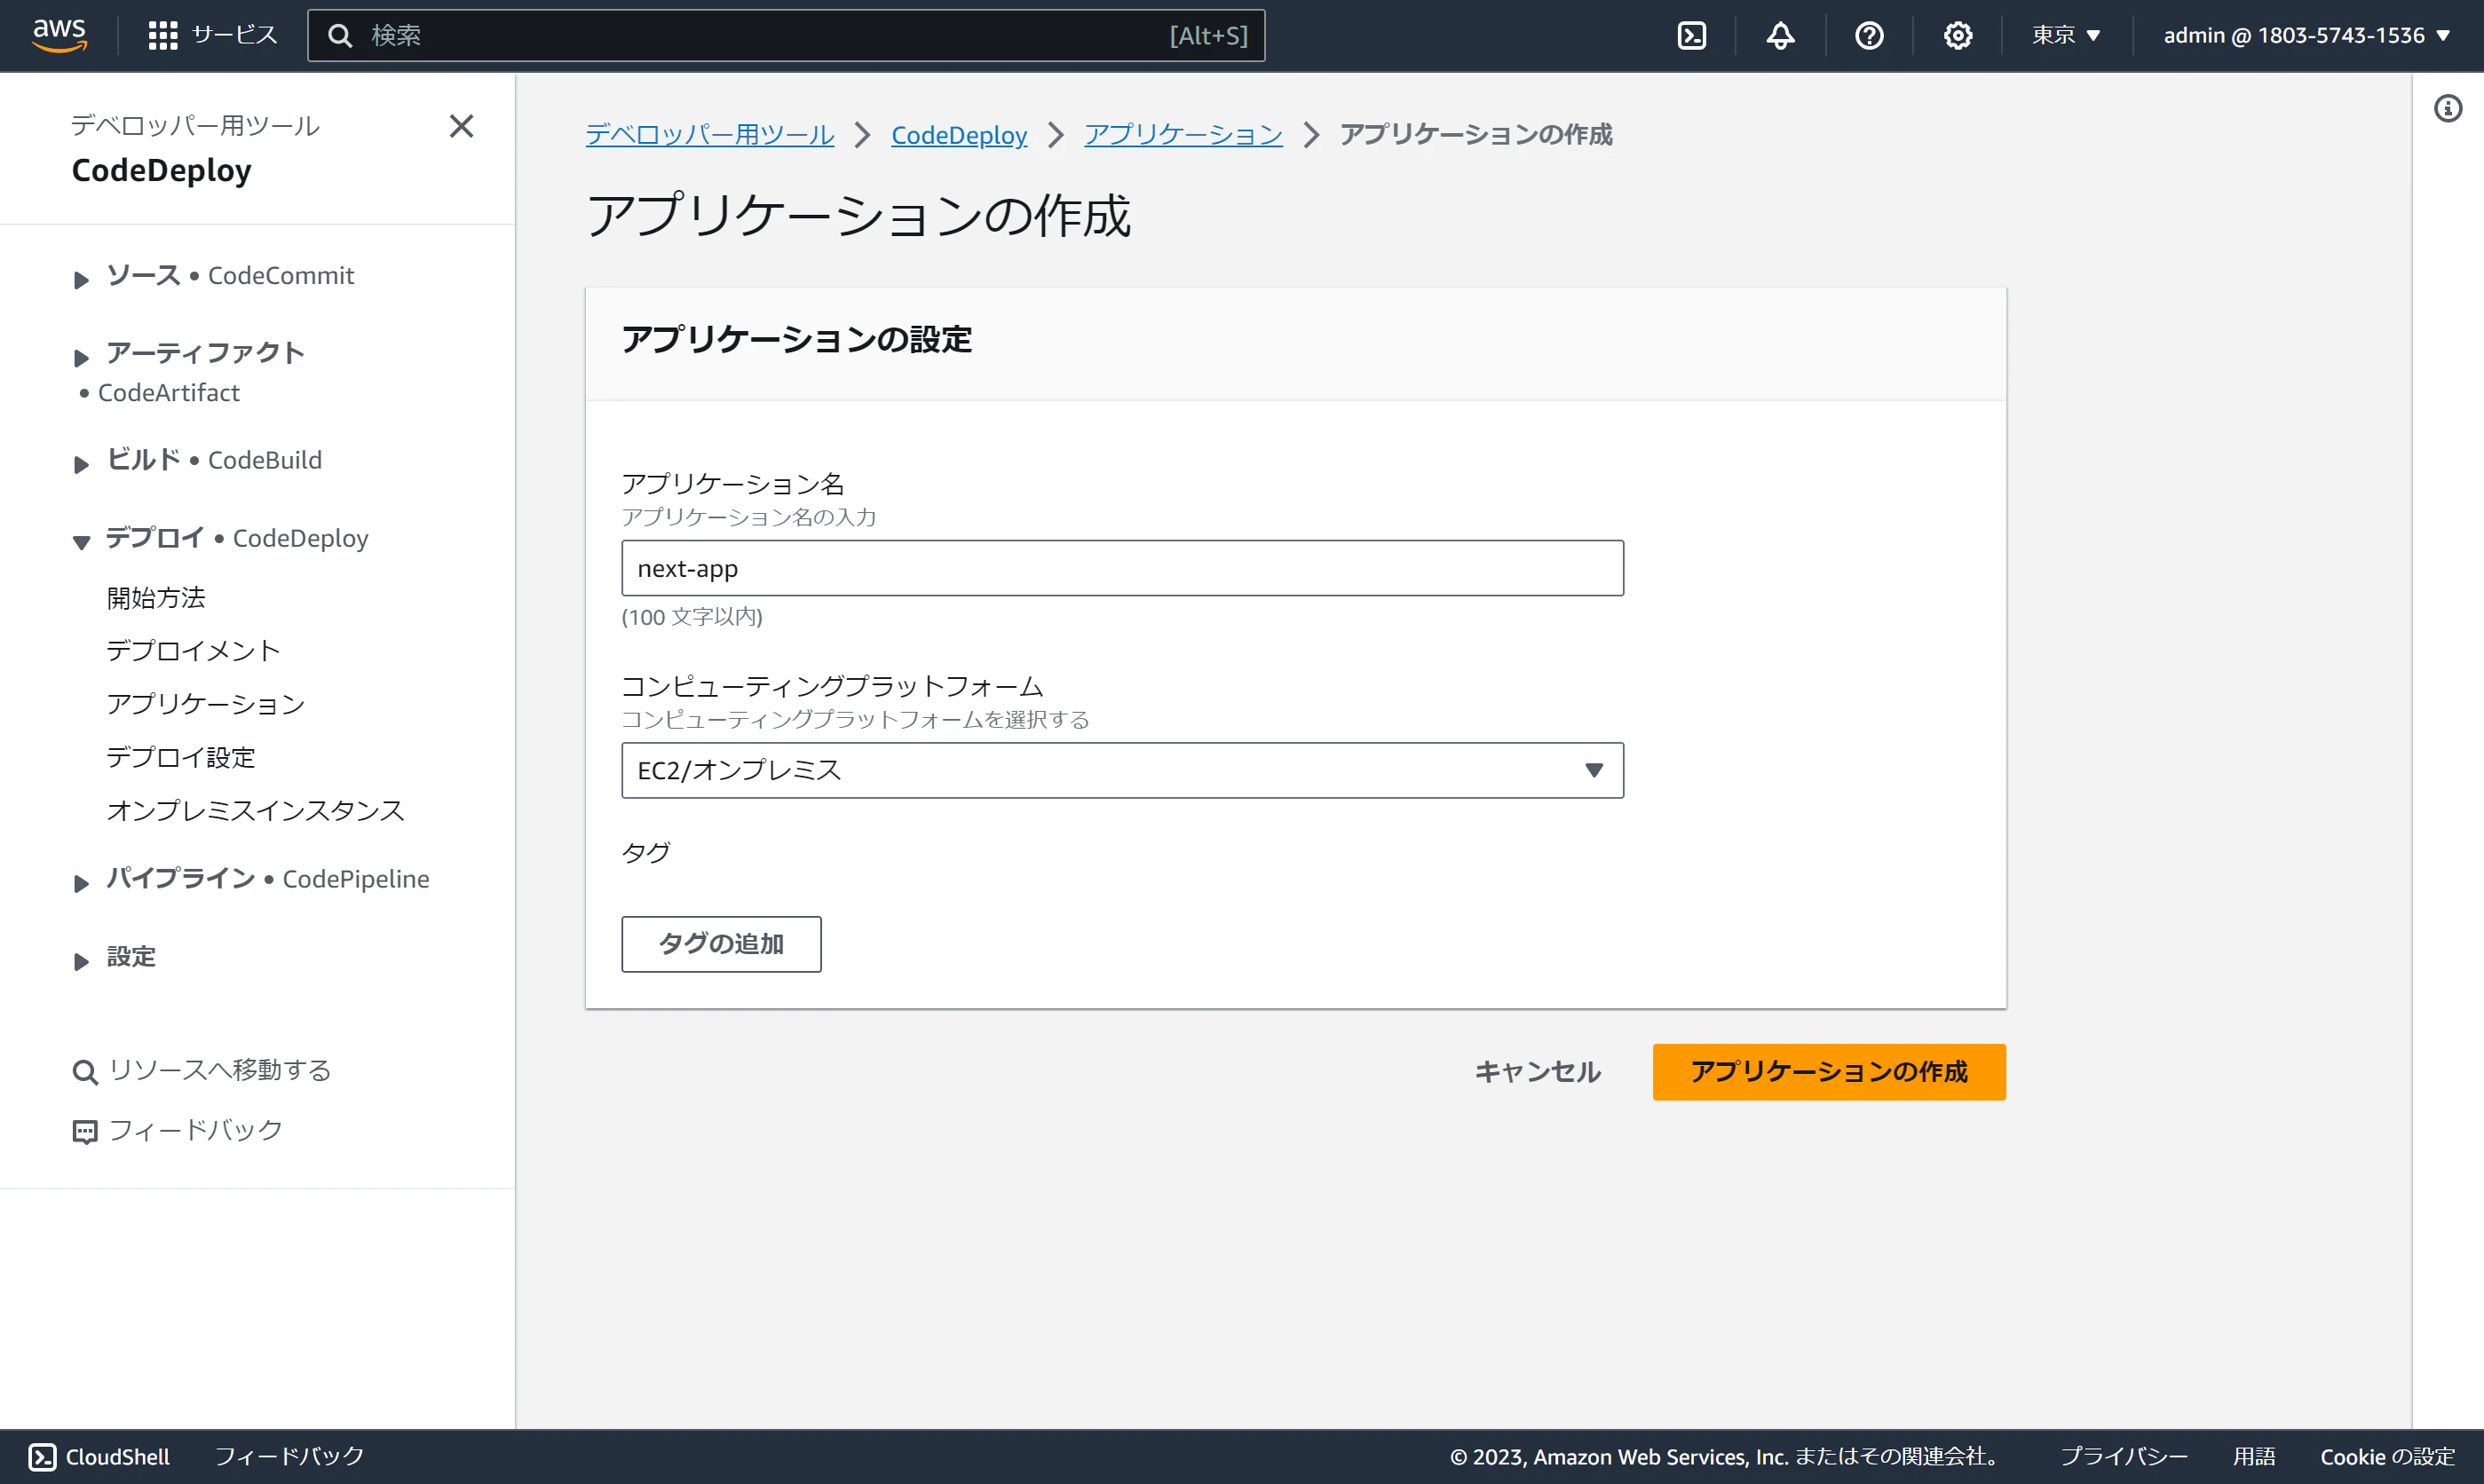The image size is (2484, 1484).
Task: View notifications via the bell icon
Action: (x=1781, y=34)
